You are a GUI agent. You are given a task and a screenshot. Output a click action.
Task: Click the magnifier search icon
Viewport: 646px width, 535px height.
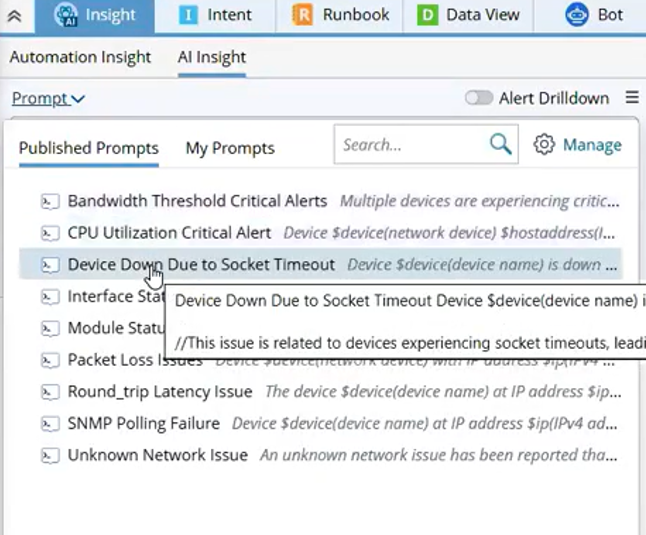500,145
